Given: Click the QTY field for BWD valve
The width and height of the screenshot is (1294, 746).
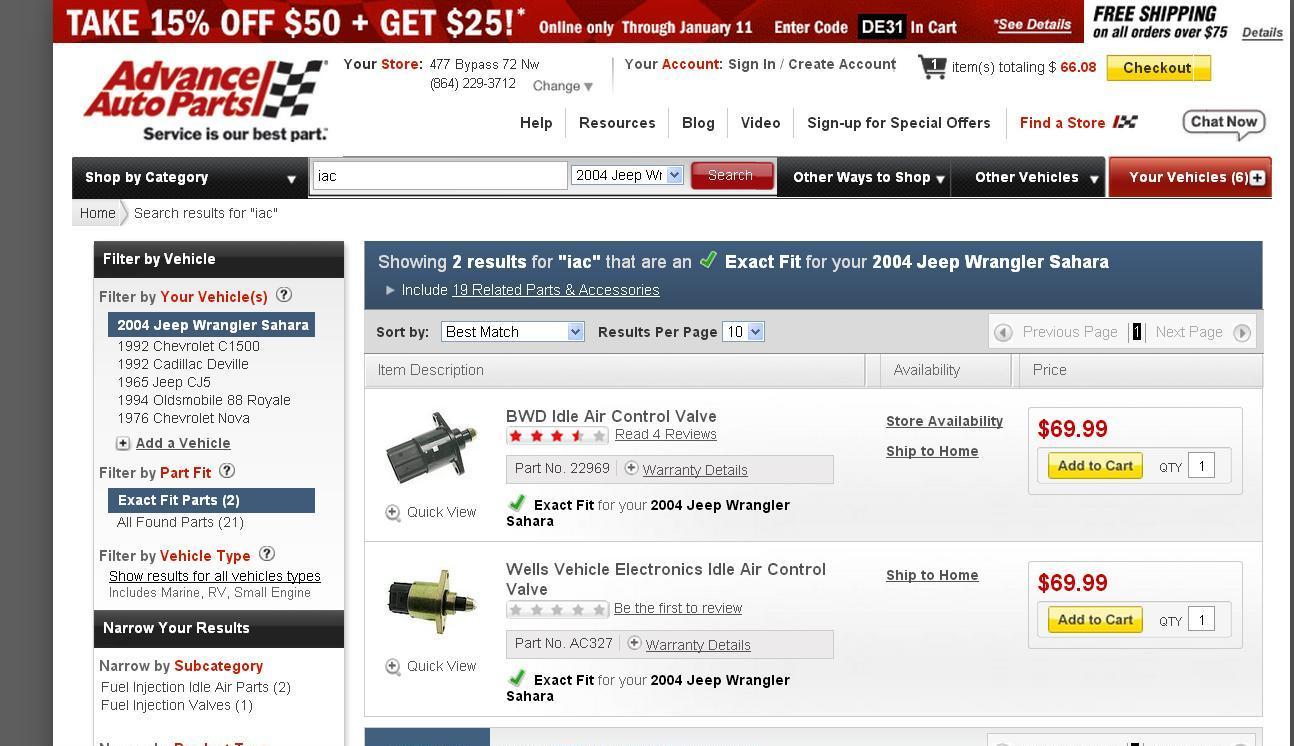Looking at the screenshot, I should click(1201, 466).
